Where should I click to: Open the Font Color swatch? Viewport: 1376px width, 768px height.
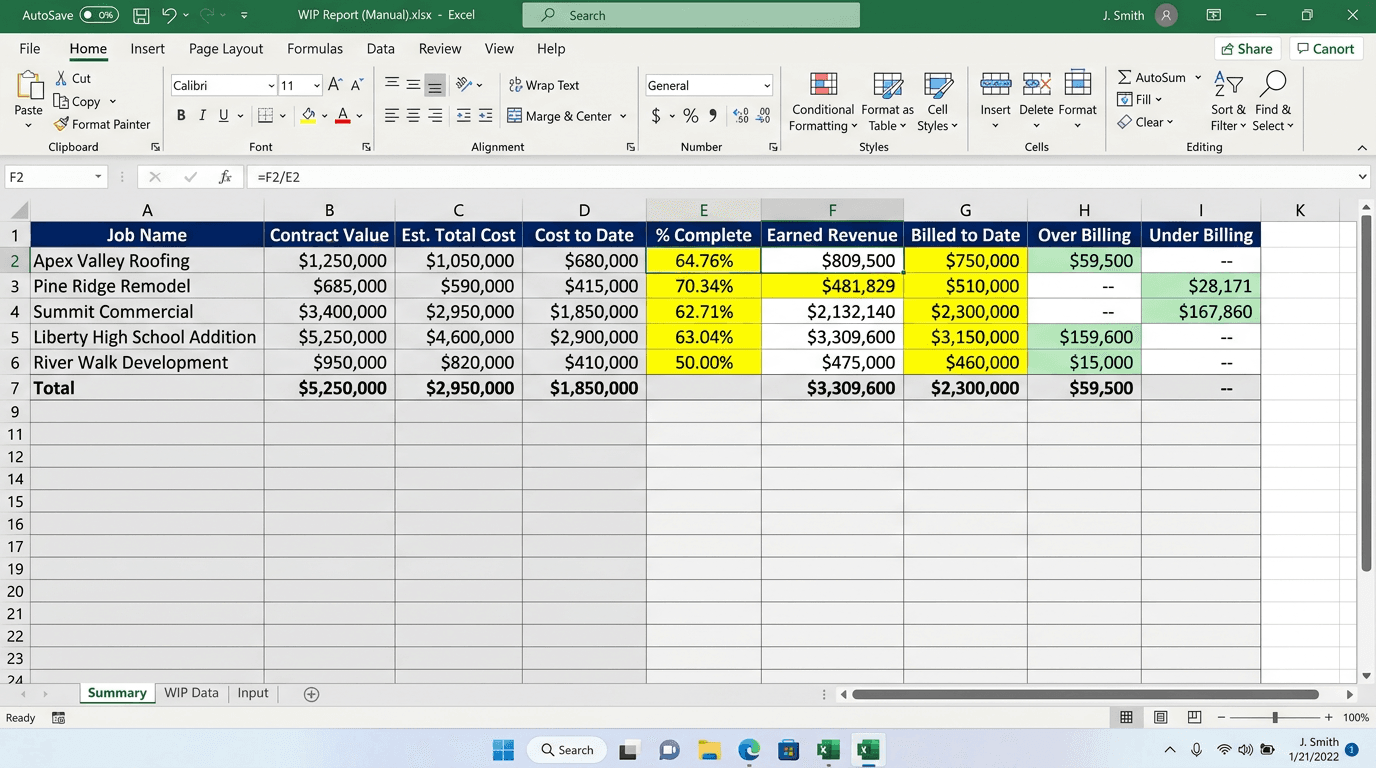pyautogui.click(x=345, y=116)
